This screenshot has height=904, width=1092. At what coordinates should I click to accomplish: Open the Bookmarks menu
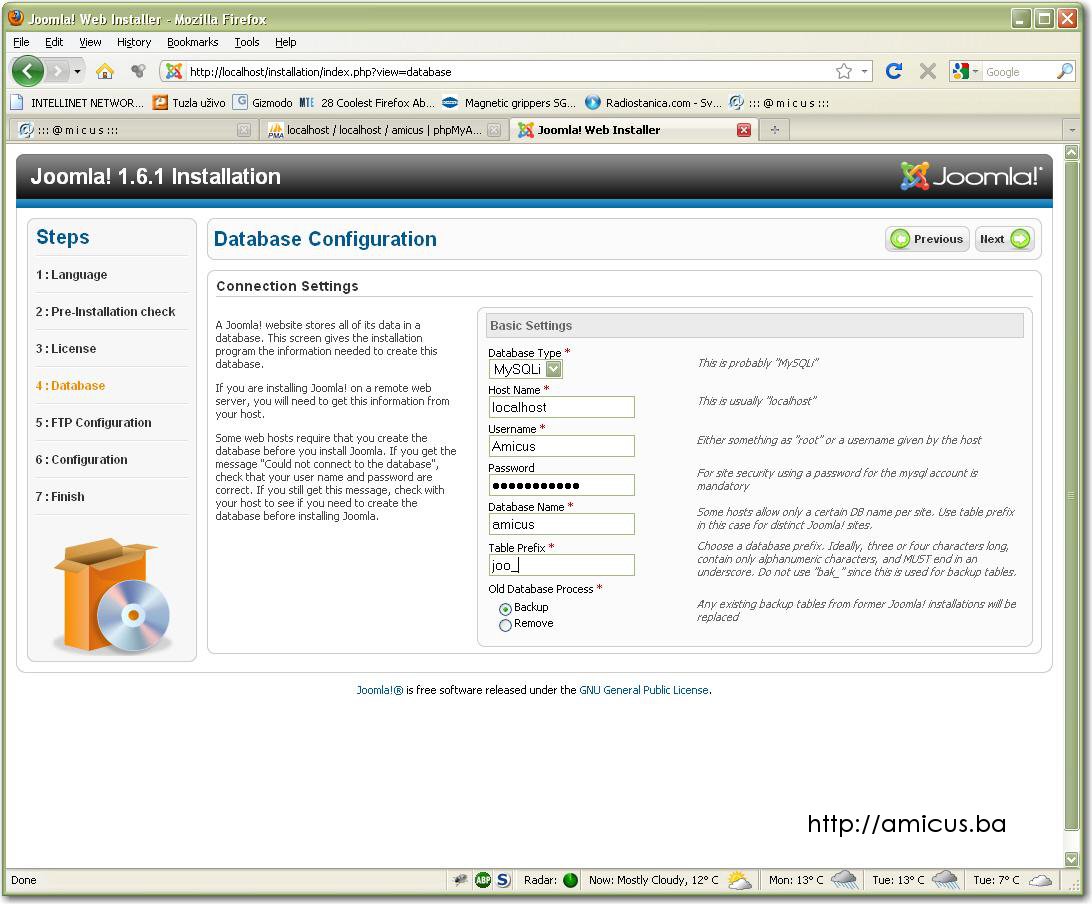pyautogui.click(x=192, y=42)
